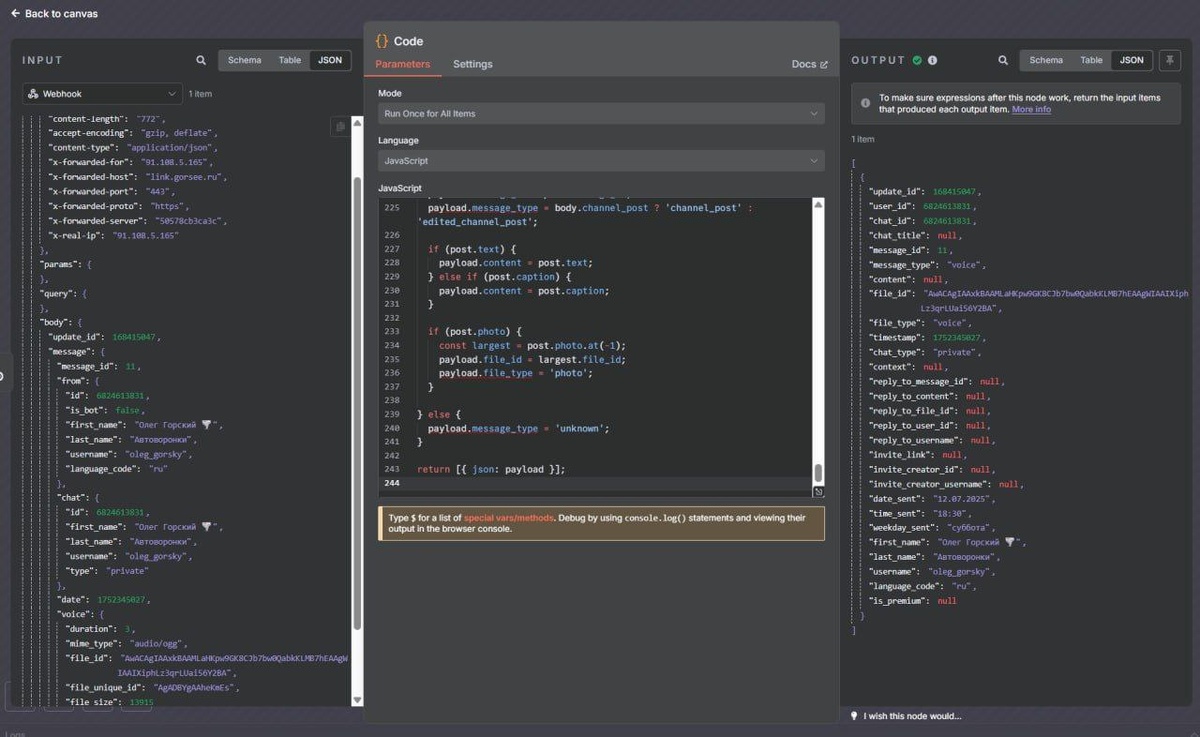1200x737 pixels.
Task: Switch OUTPUT view to Table
Action: (x=1091, y=60)
